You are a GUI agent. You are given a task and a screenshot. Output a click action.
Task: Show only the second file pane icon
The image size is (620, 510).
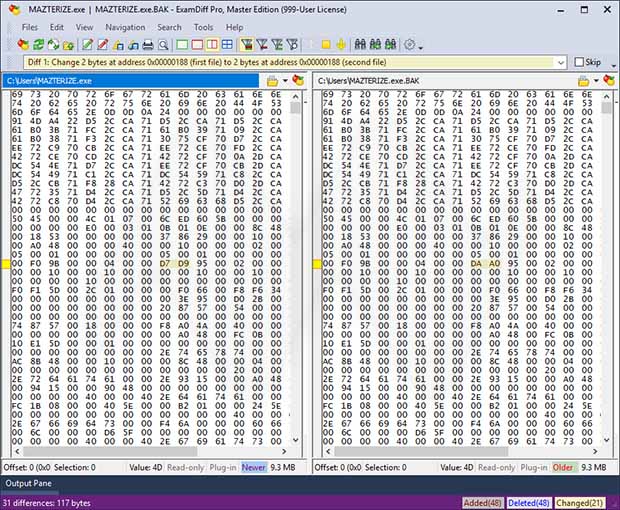pyautogui.click(x=197, y=45)
